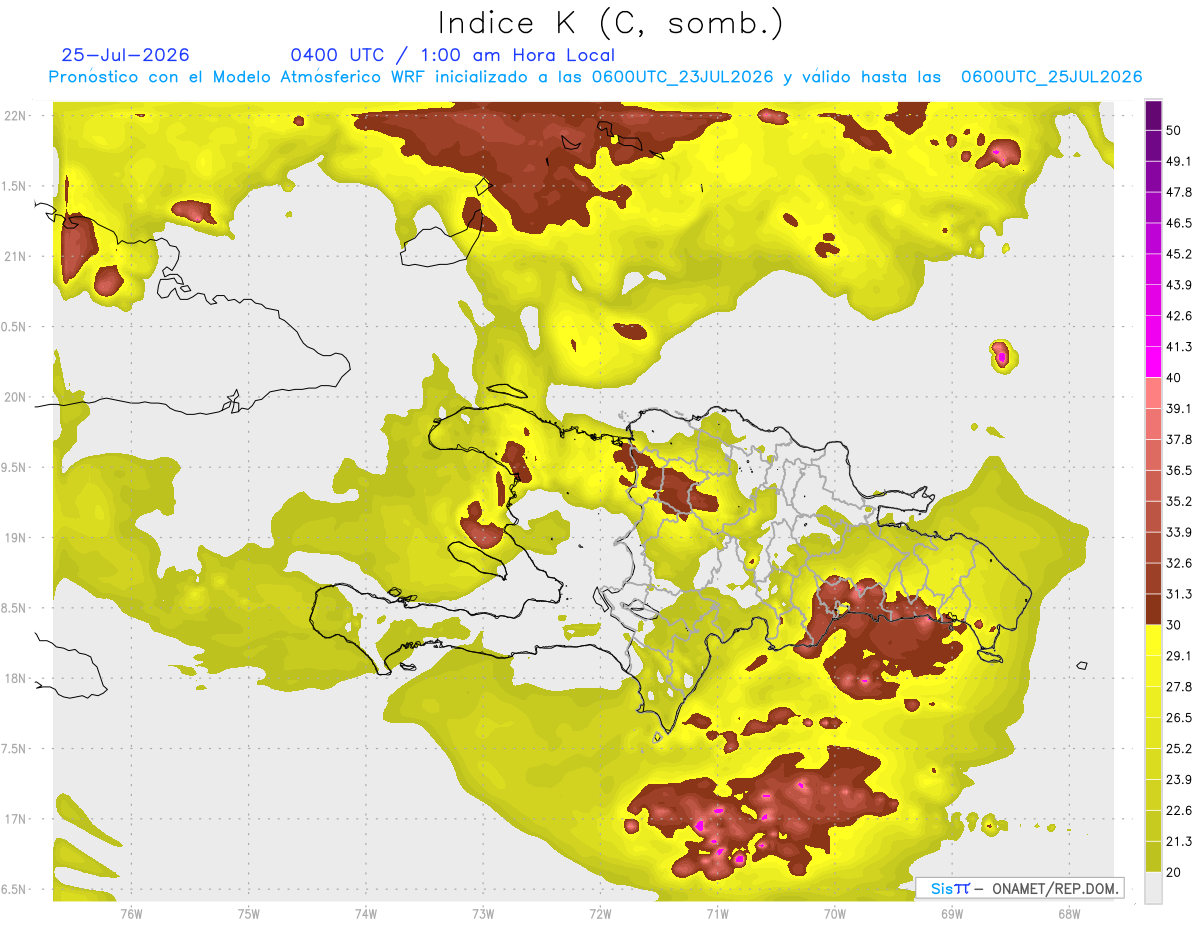The height and width of the screenshot is (927, 1200).
Task: Click the "6.5N" latitude label
Action: click(x=15, y=889)
